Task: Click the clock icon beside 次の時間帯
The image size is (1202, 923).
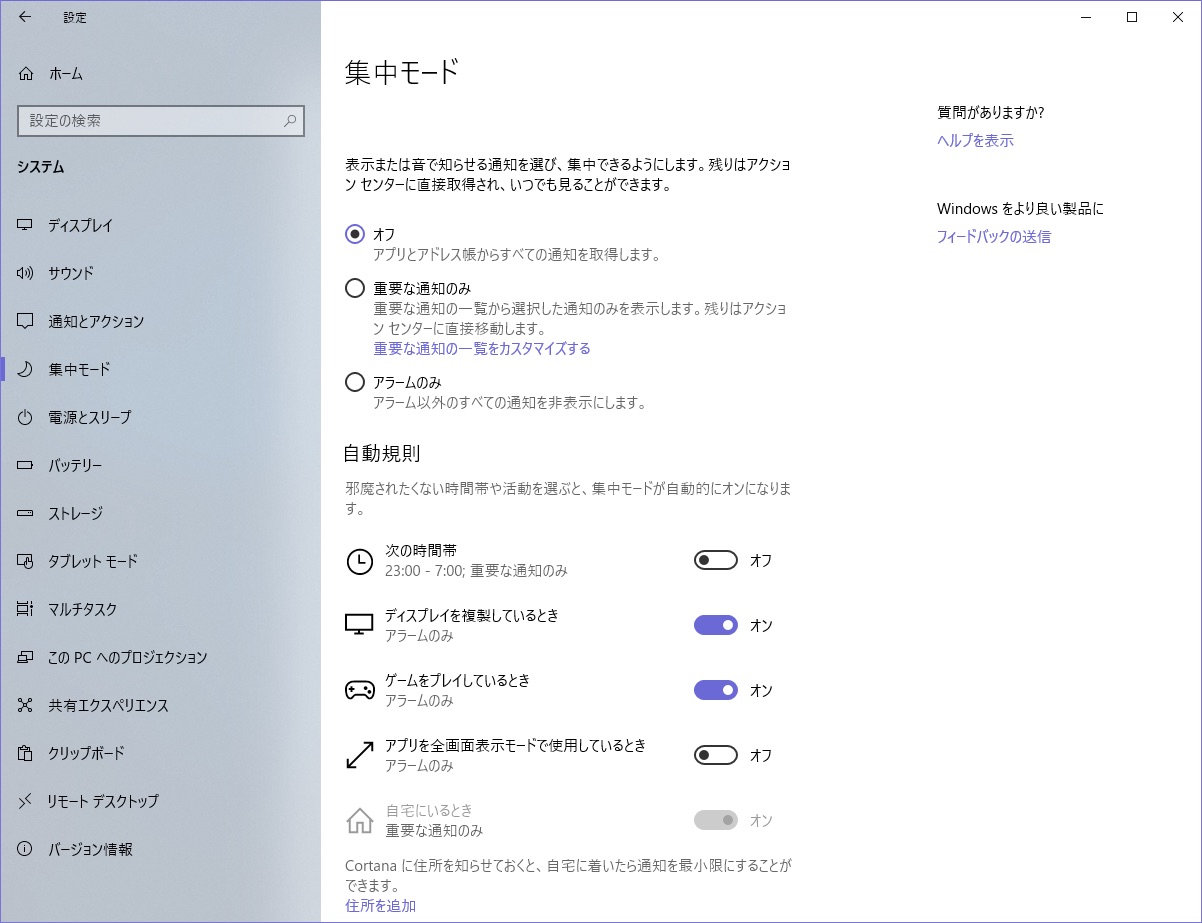Action: (x=359, y=561)
